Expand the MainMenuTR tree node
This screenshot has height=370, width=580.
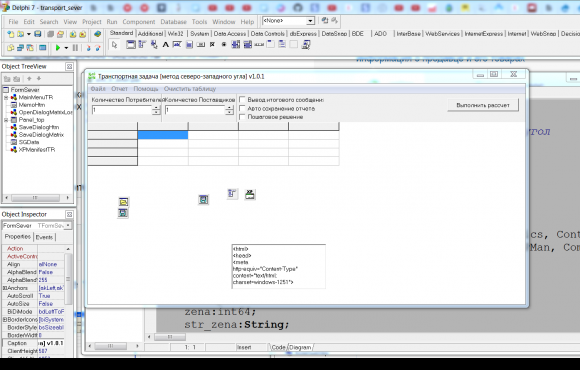[6, 97]
